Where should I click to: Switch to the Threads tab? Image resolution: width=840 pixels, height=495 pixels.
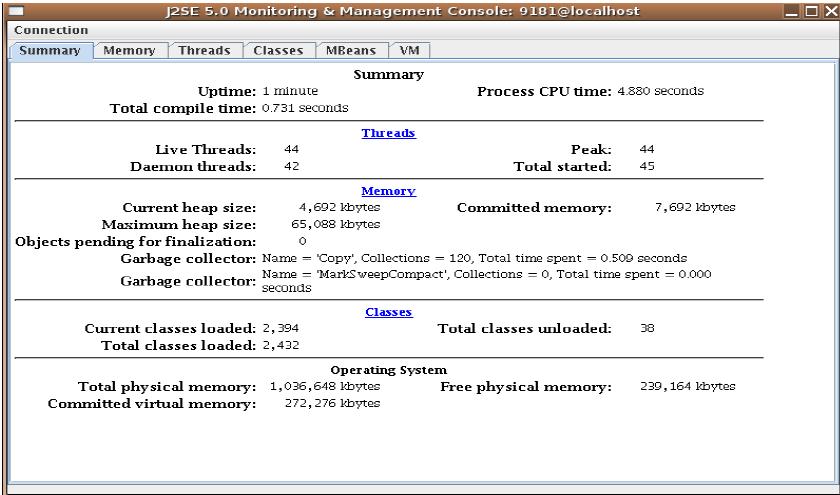pos(204,50)
